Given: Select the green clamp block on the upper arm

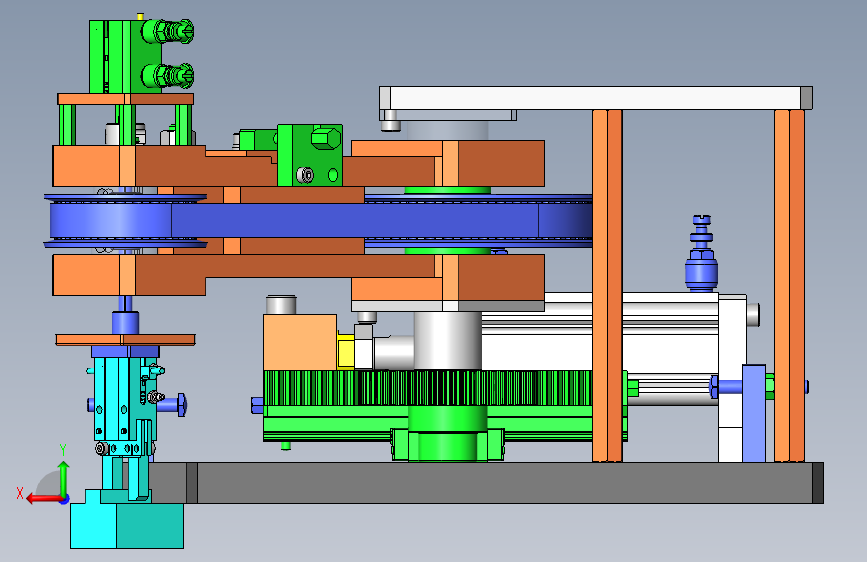Looking at the screenshot, I should (x=310, y=155).
